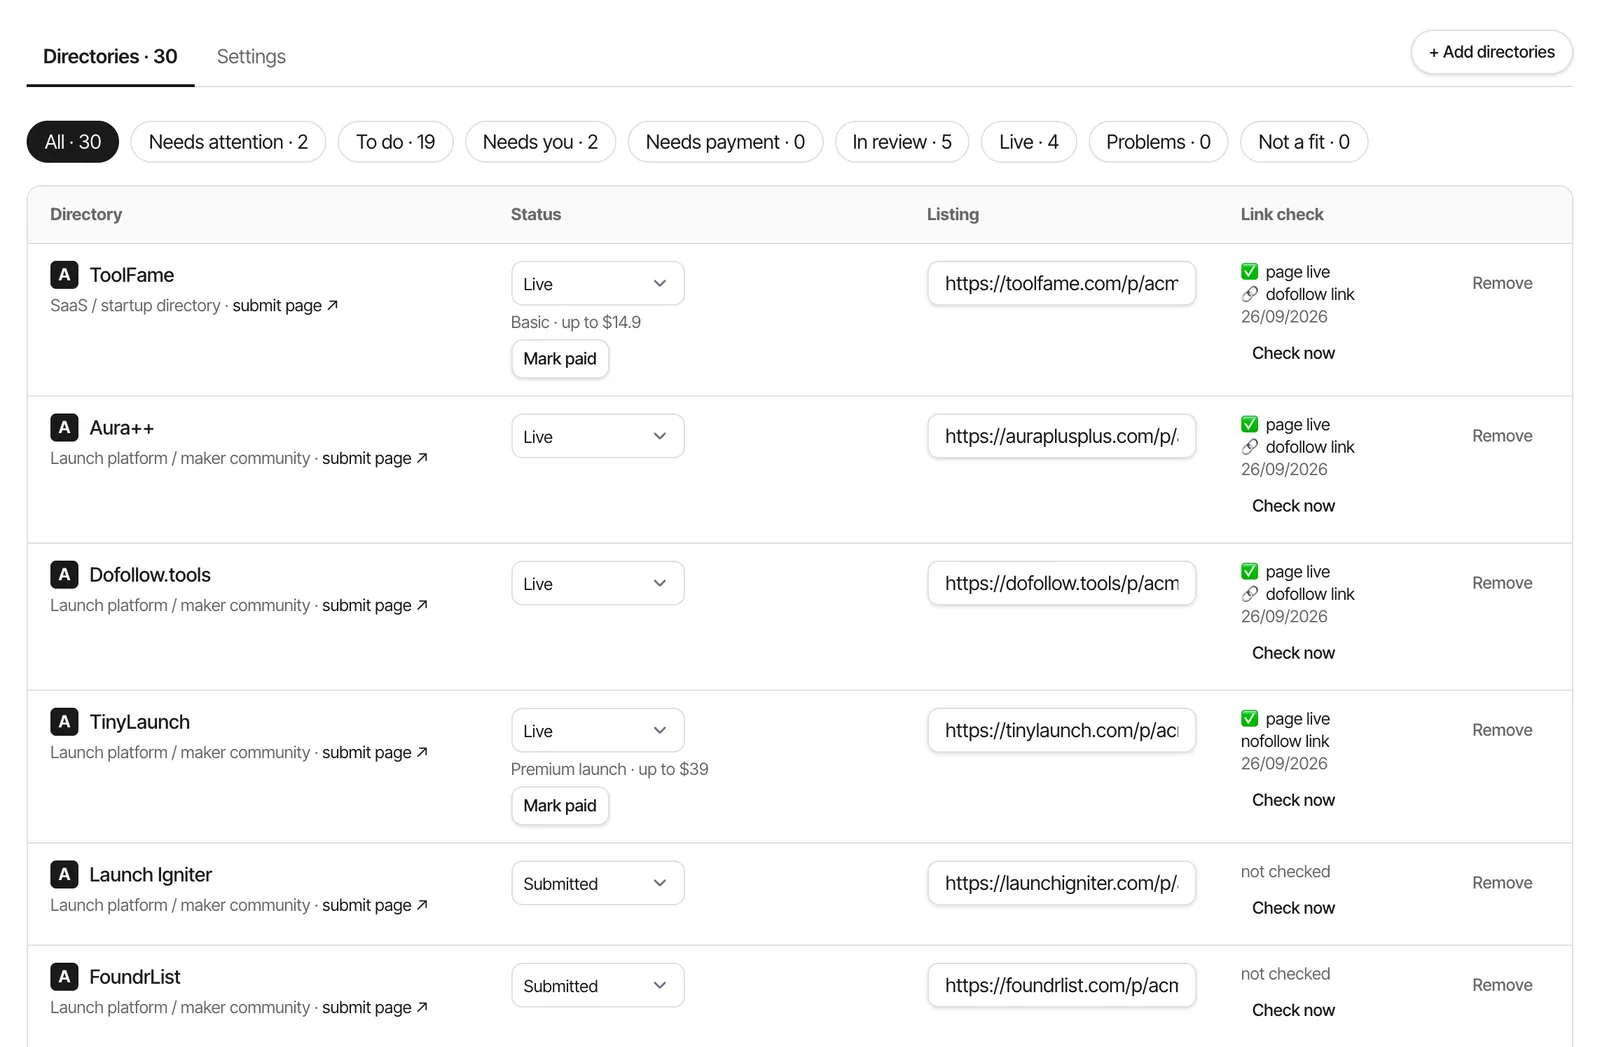
Task: Check FoundrList link now
Action: click(x=1293, y=1010)
